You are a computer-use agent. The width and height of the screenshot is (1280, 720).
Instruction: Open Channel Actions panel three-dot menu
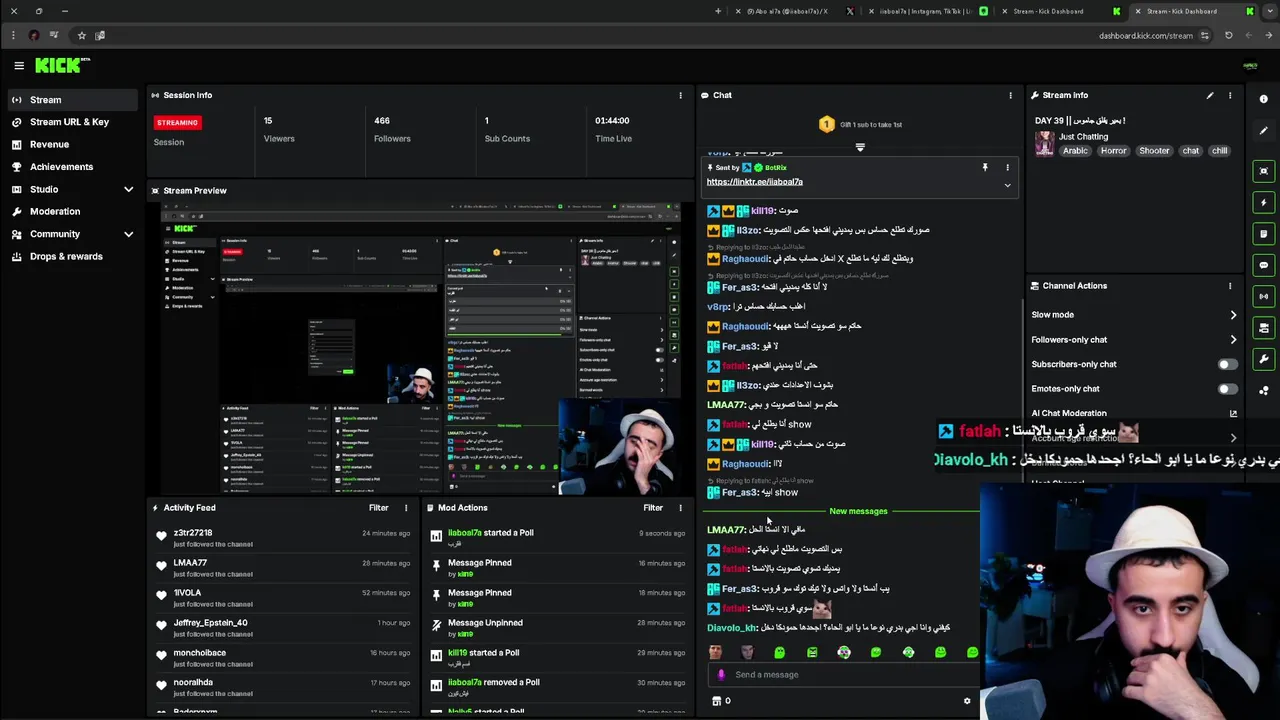(x=1230, y=286)
